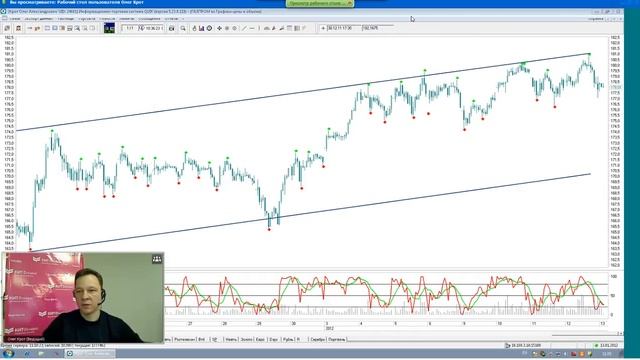Switch to the "Ростелеком" tab
The width and height of the screenshot is (640, 360).
click(184, 339)
